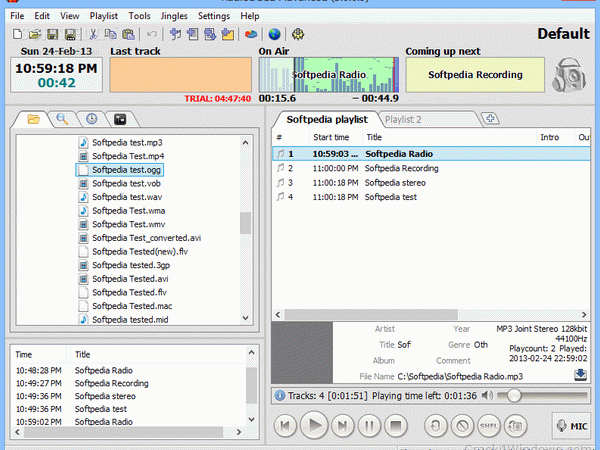Open the clock history tab

tap(91, 119)
